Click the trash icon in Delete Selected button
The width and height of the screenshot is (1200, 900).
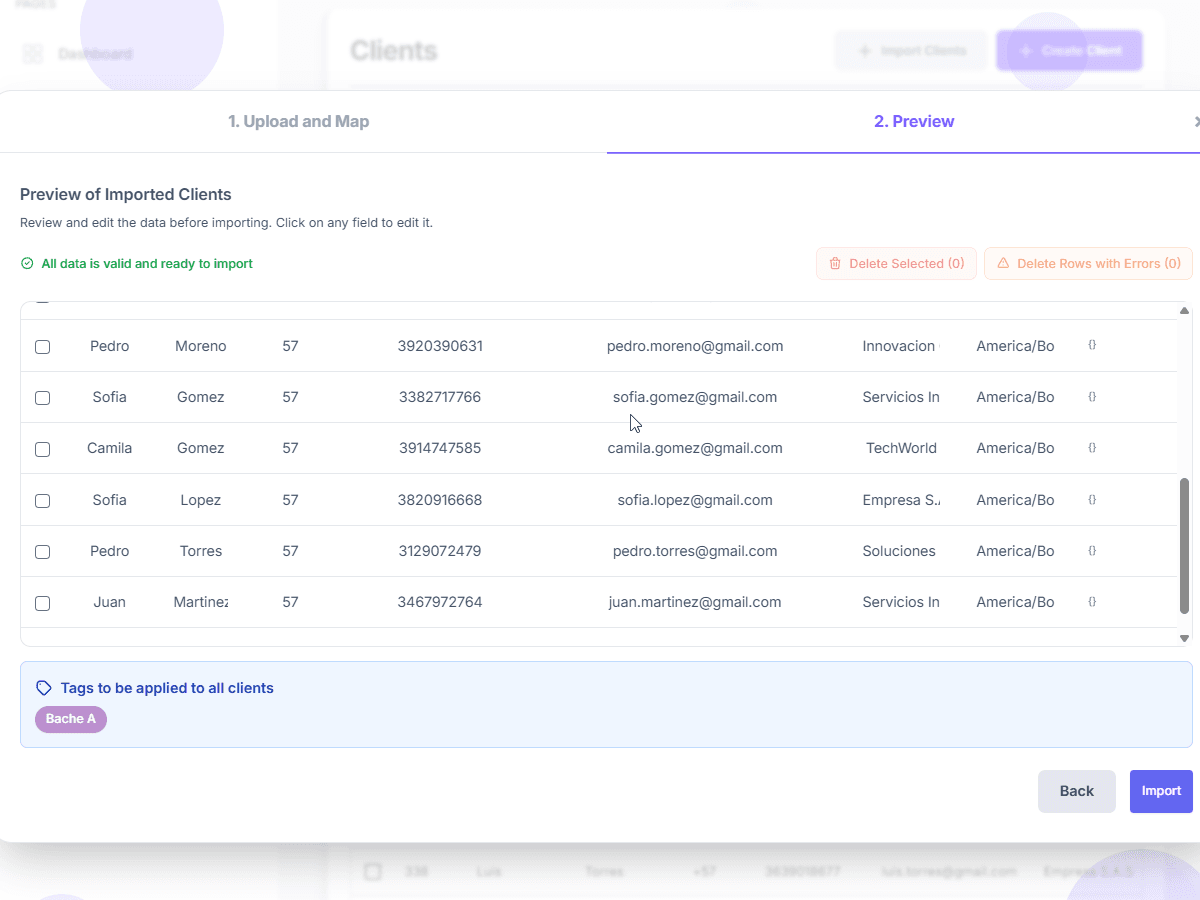tap(835, 263)
